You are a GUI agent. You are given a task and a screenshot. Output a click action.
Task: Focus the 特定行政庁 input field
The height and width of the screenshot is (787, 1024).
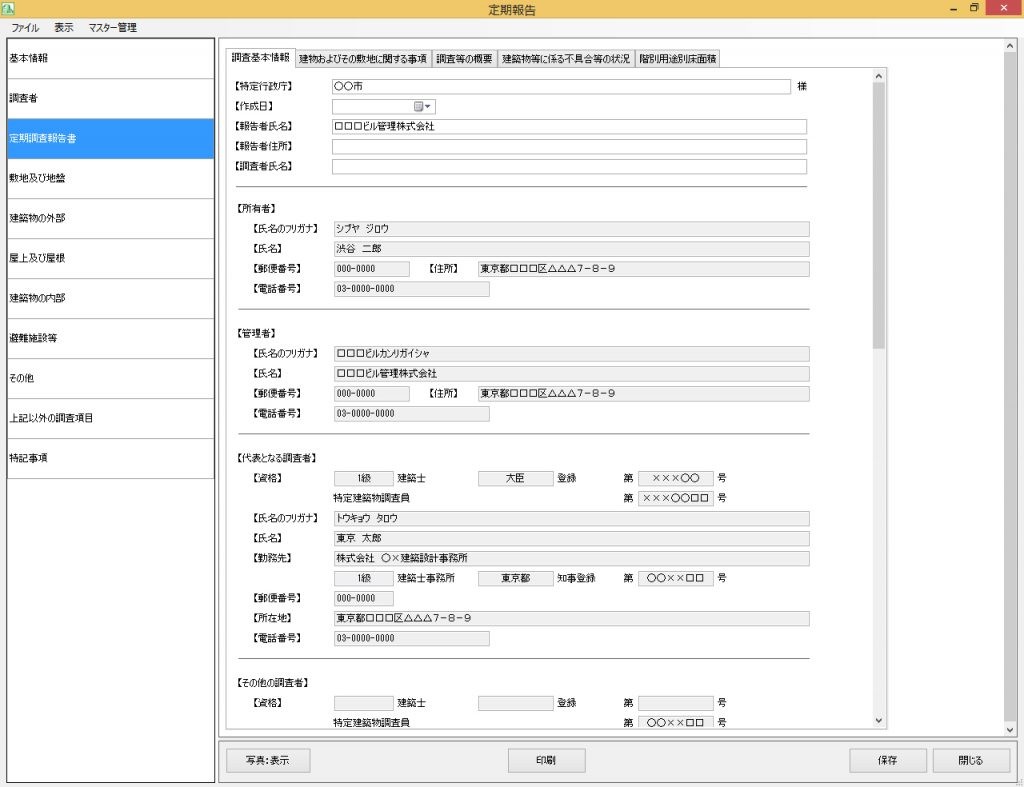(561, 86)
